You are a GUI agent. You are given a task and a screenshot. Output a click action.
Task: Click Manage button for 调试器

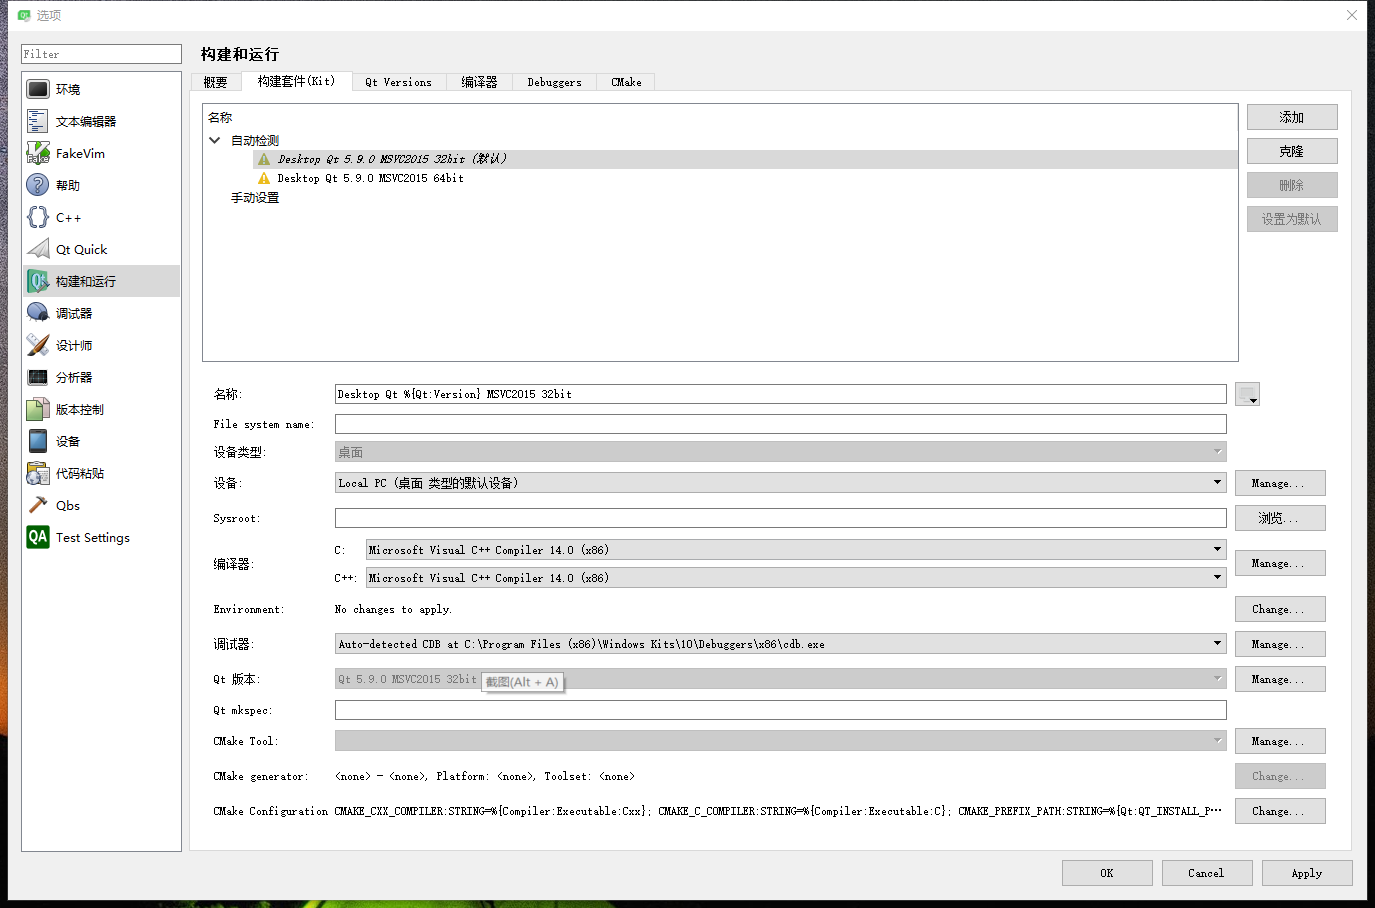click(x=1280, y=644)
